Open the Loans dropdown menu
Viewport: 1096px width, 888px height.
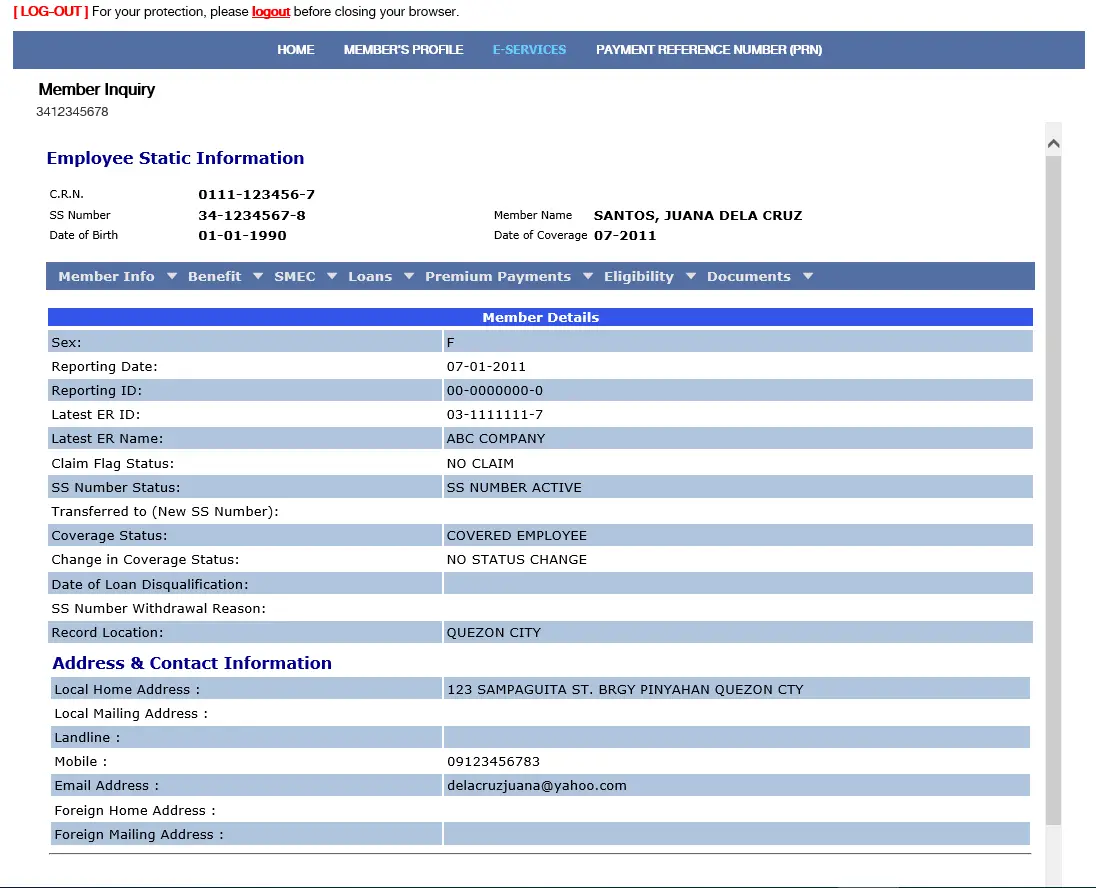(x=370, y=276)
